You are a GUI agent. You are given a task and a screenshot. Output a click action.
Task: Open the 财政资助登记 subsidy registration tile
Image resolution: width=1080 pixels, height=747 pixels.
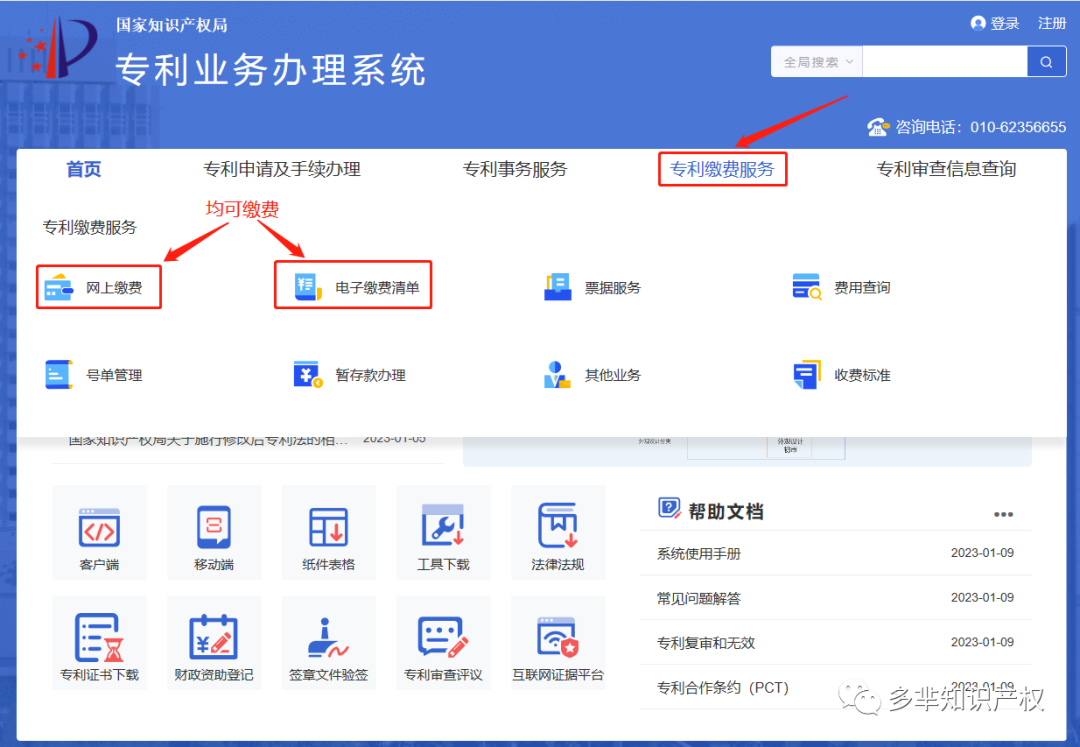click(x=214, y=643)
